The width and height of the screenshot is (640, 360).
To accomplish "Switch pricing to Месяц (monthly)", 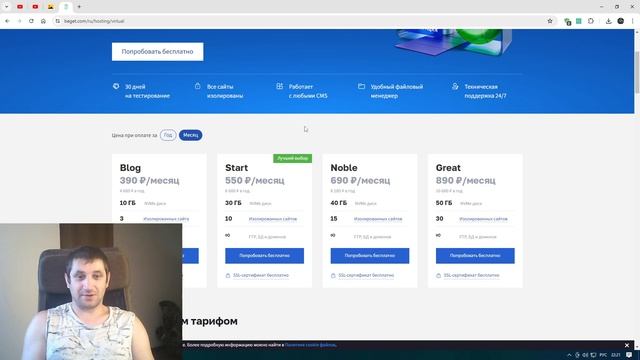I will pos(191,135).
